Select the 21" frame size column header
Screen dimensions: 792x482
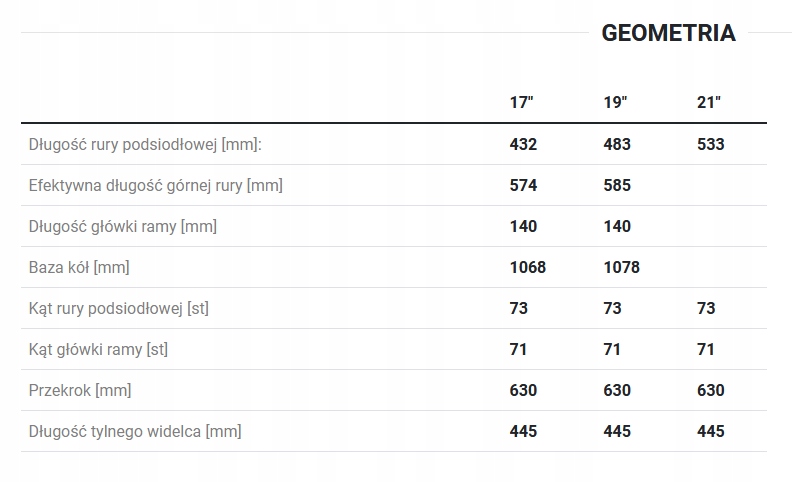pyautogui.click(x=709, y=103)
